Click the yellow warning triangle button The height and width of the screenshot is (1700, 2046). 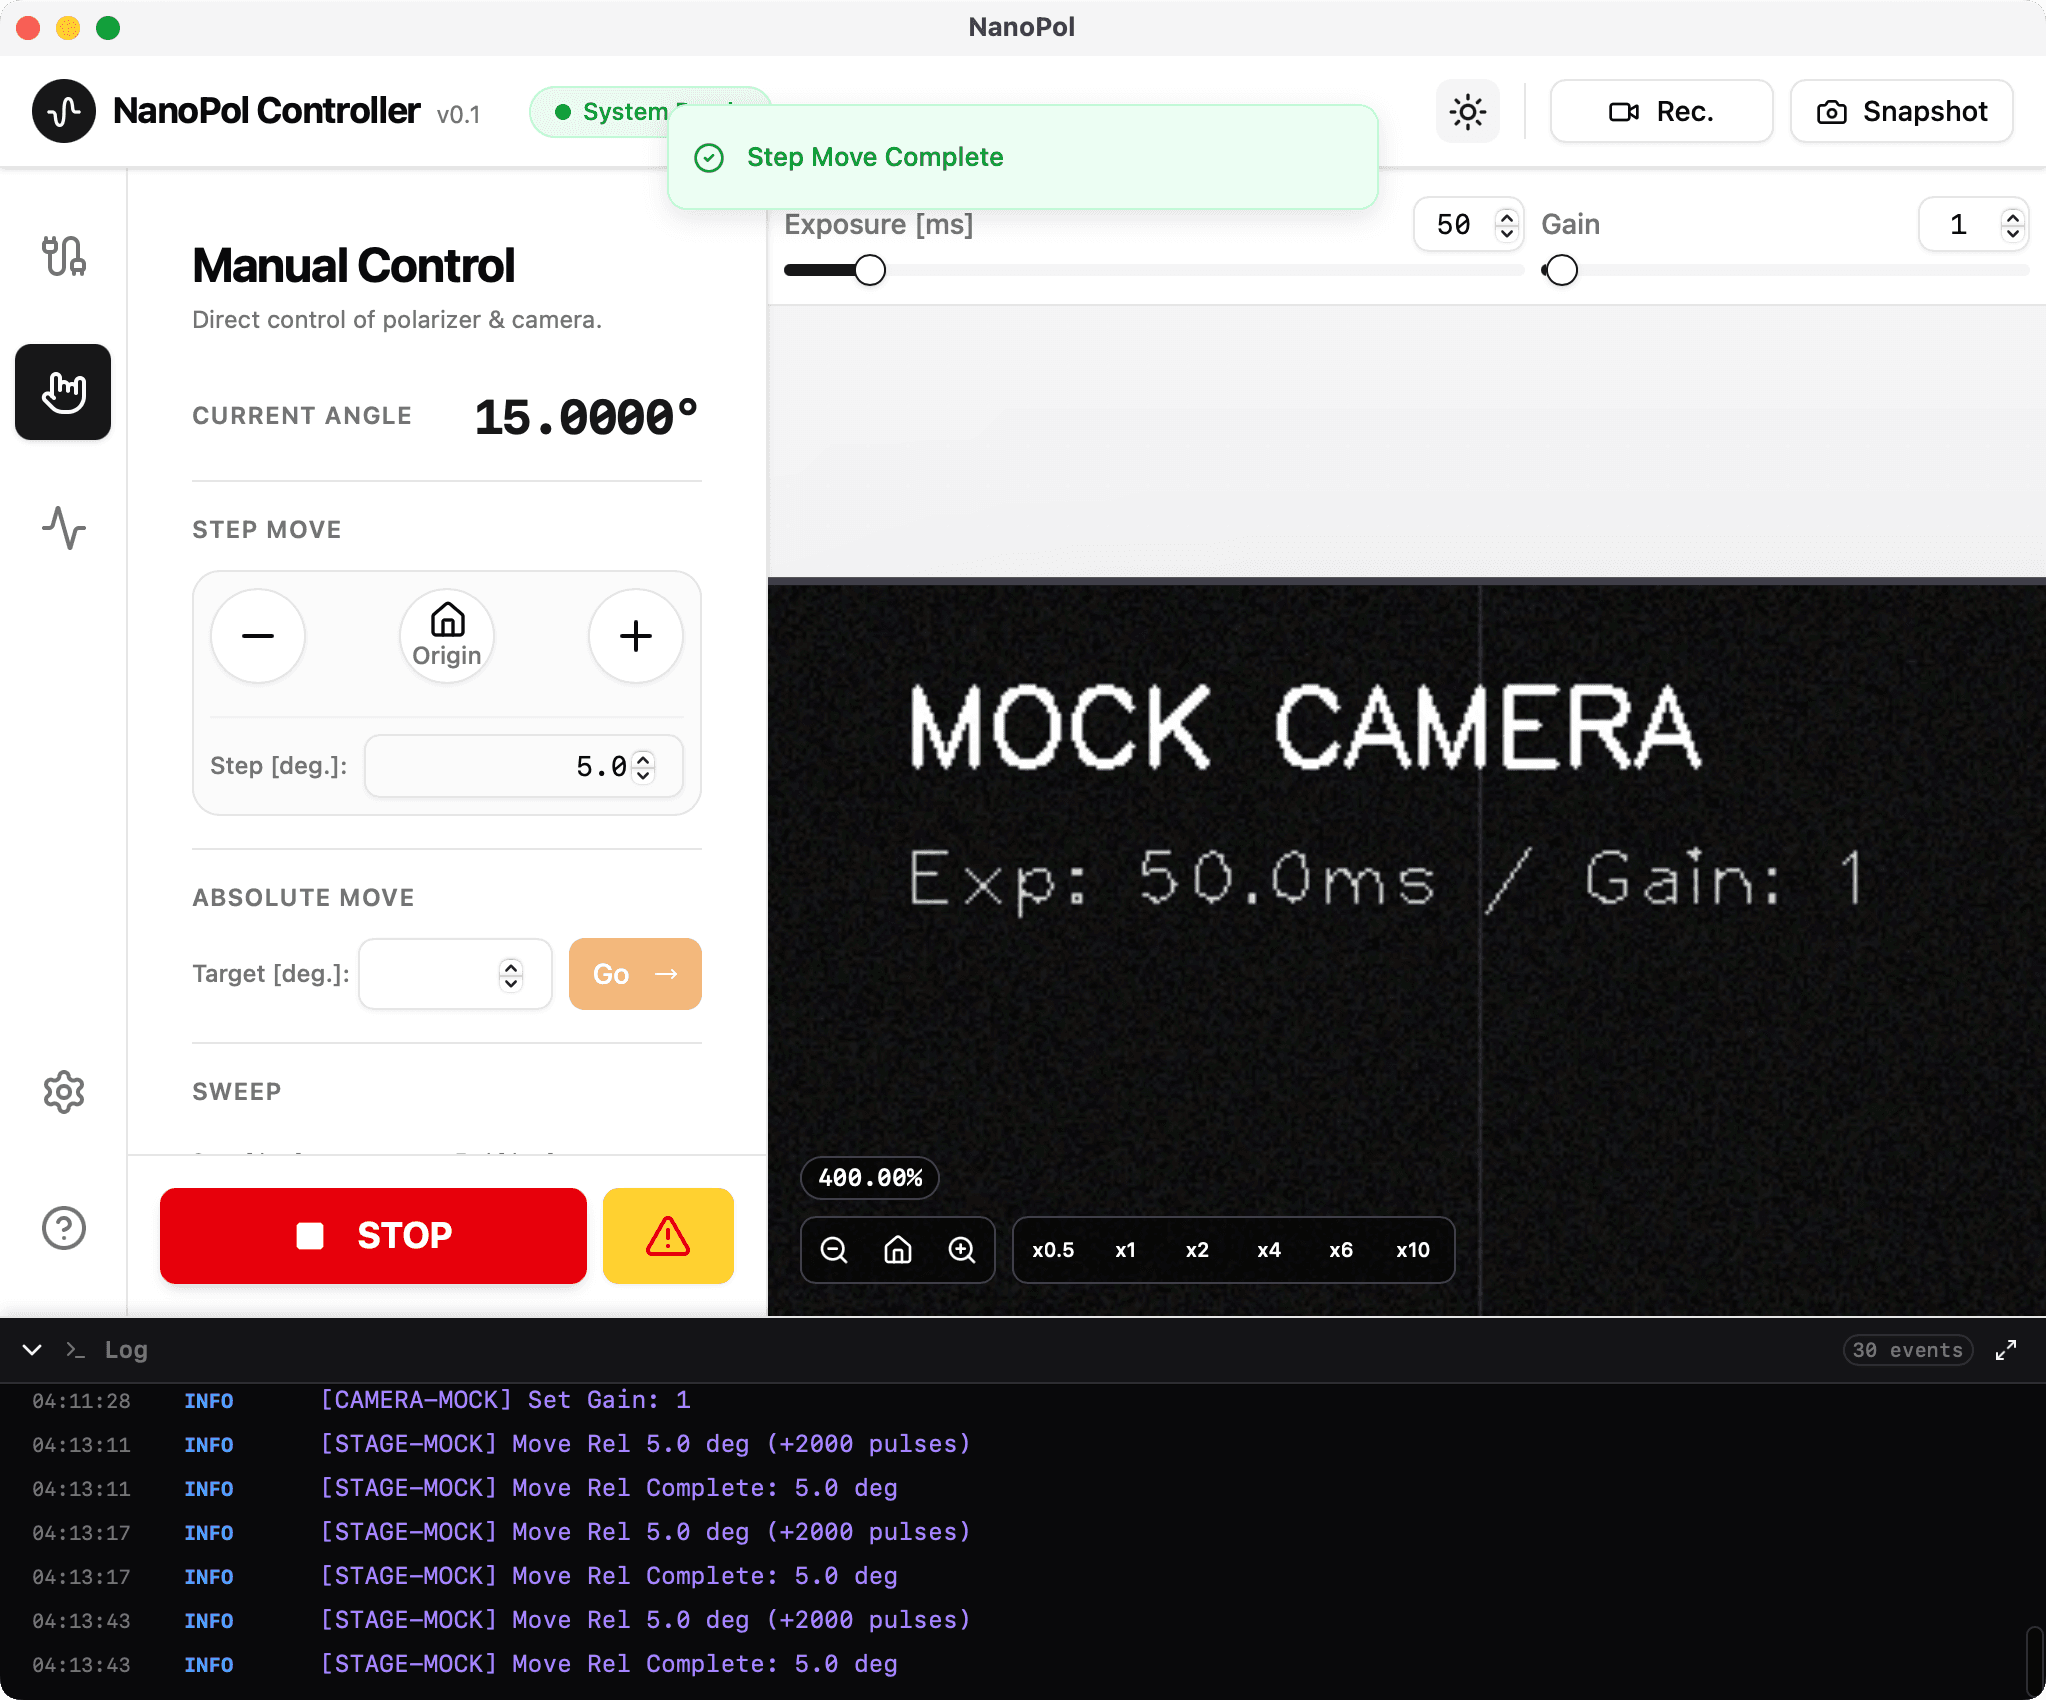coord(668,1236)
